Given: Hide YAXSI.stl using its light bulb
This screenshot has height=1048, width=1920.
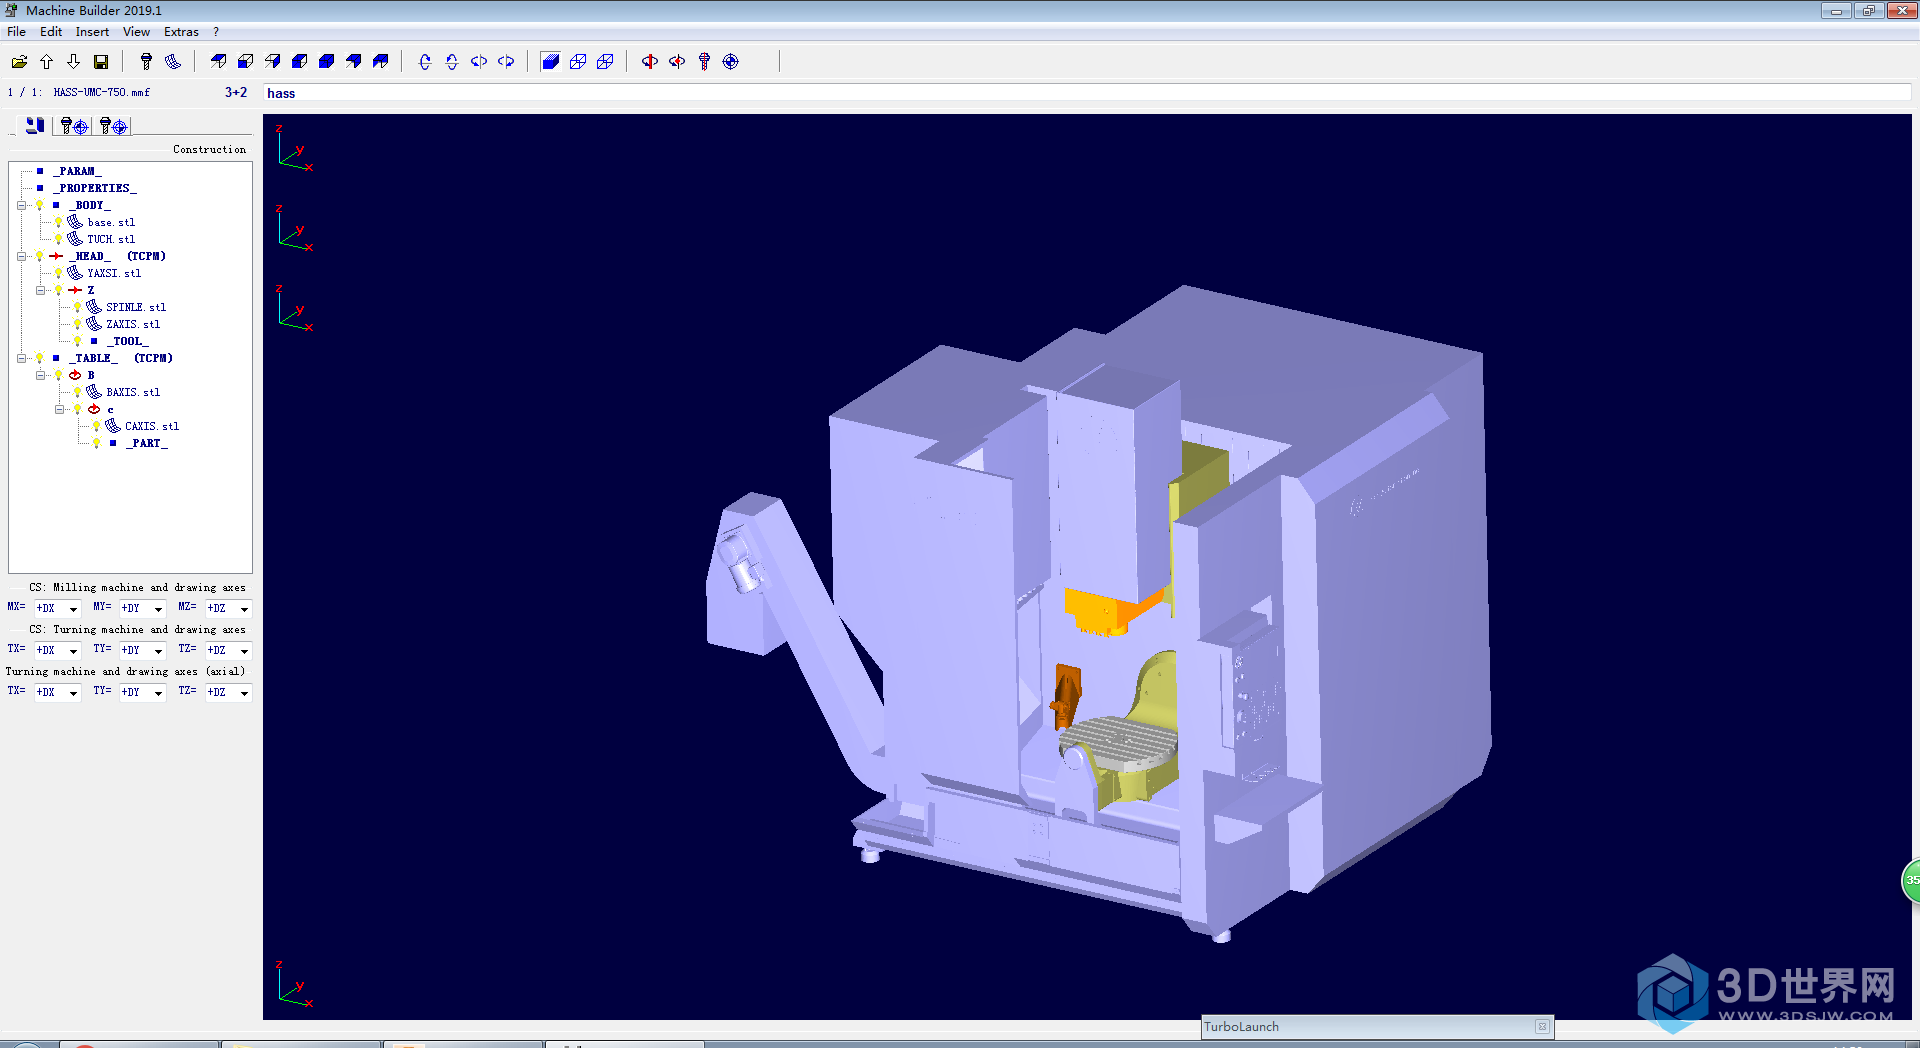Looking at the screenshot, I should pos(58,273).
